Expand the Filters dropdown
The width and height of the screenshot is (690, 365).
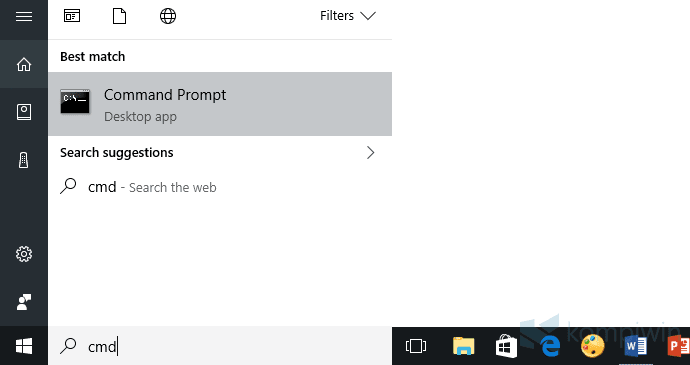point(348,16)
